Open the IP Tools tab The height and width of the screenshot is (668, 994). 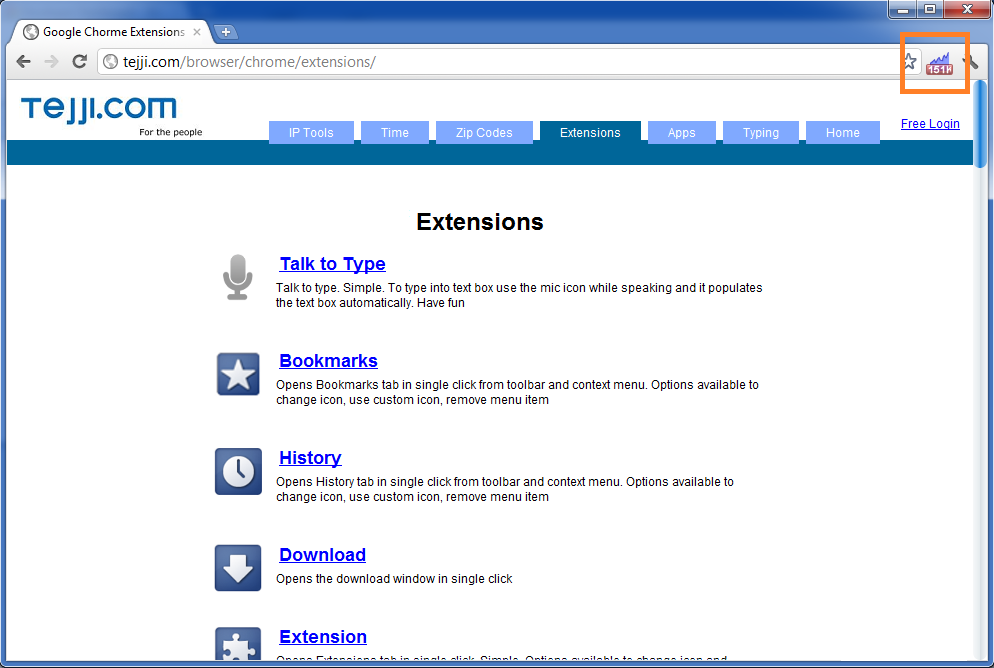point(311,132)
